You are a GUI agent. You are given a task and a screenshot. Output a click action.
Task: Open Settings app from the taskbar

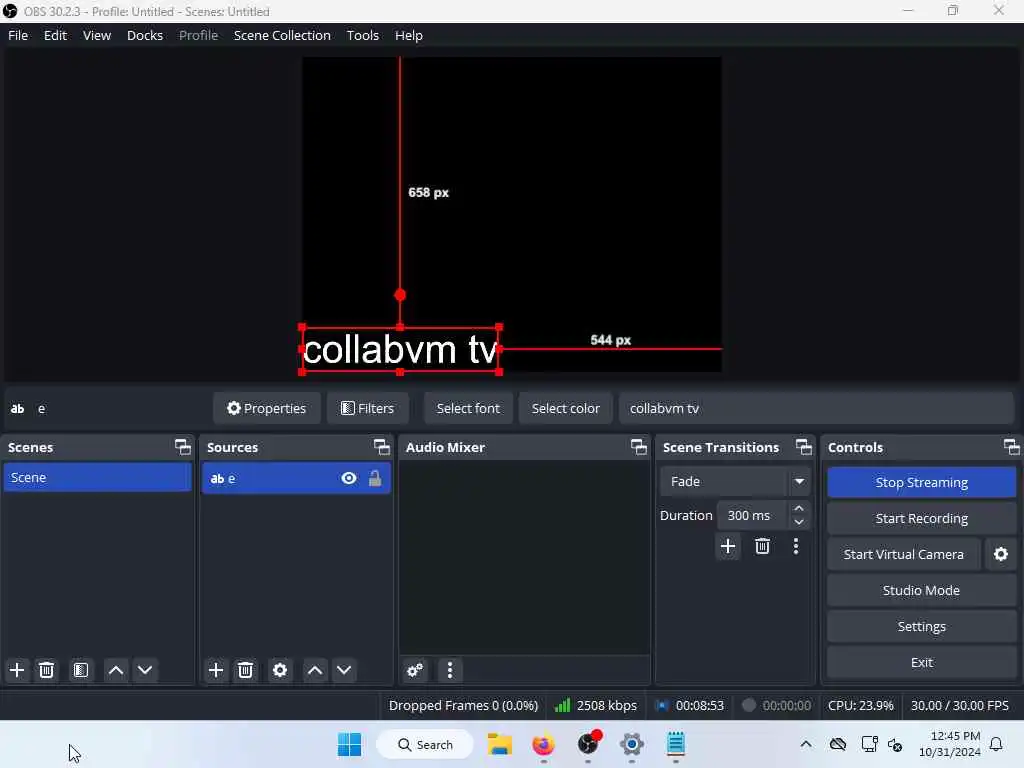(632, 744)
